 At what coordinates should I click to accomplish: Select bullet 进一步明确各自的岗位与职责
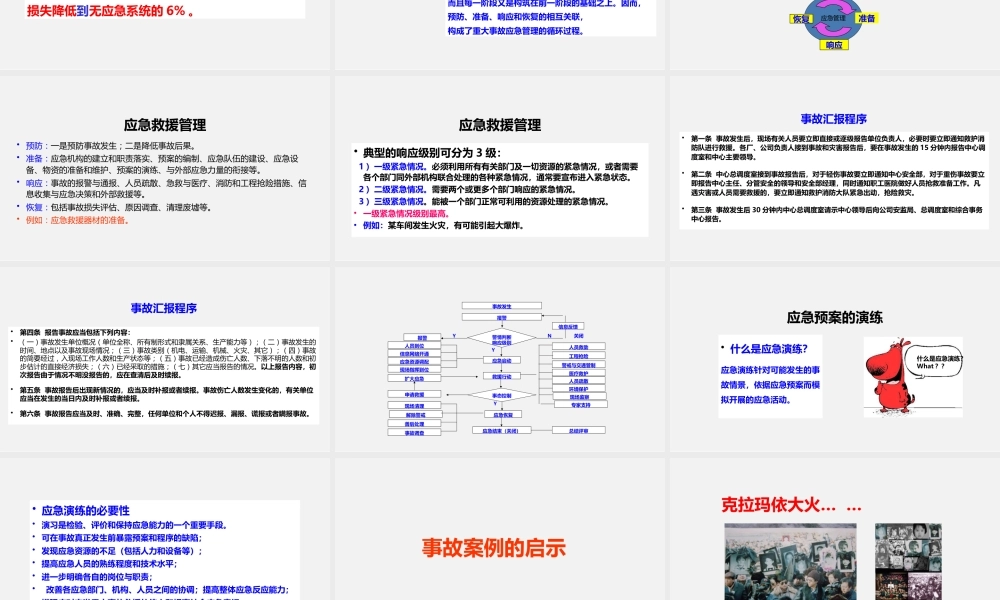tap(96, 576)
